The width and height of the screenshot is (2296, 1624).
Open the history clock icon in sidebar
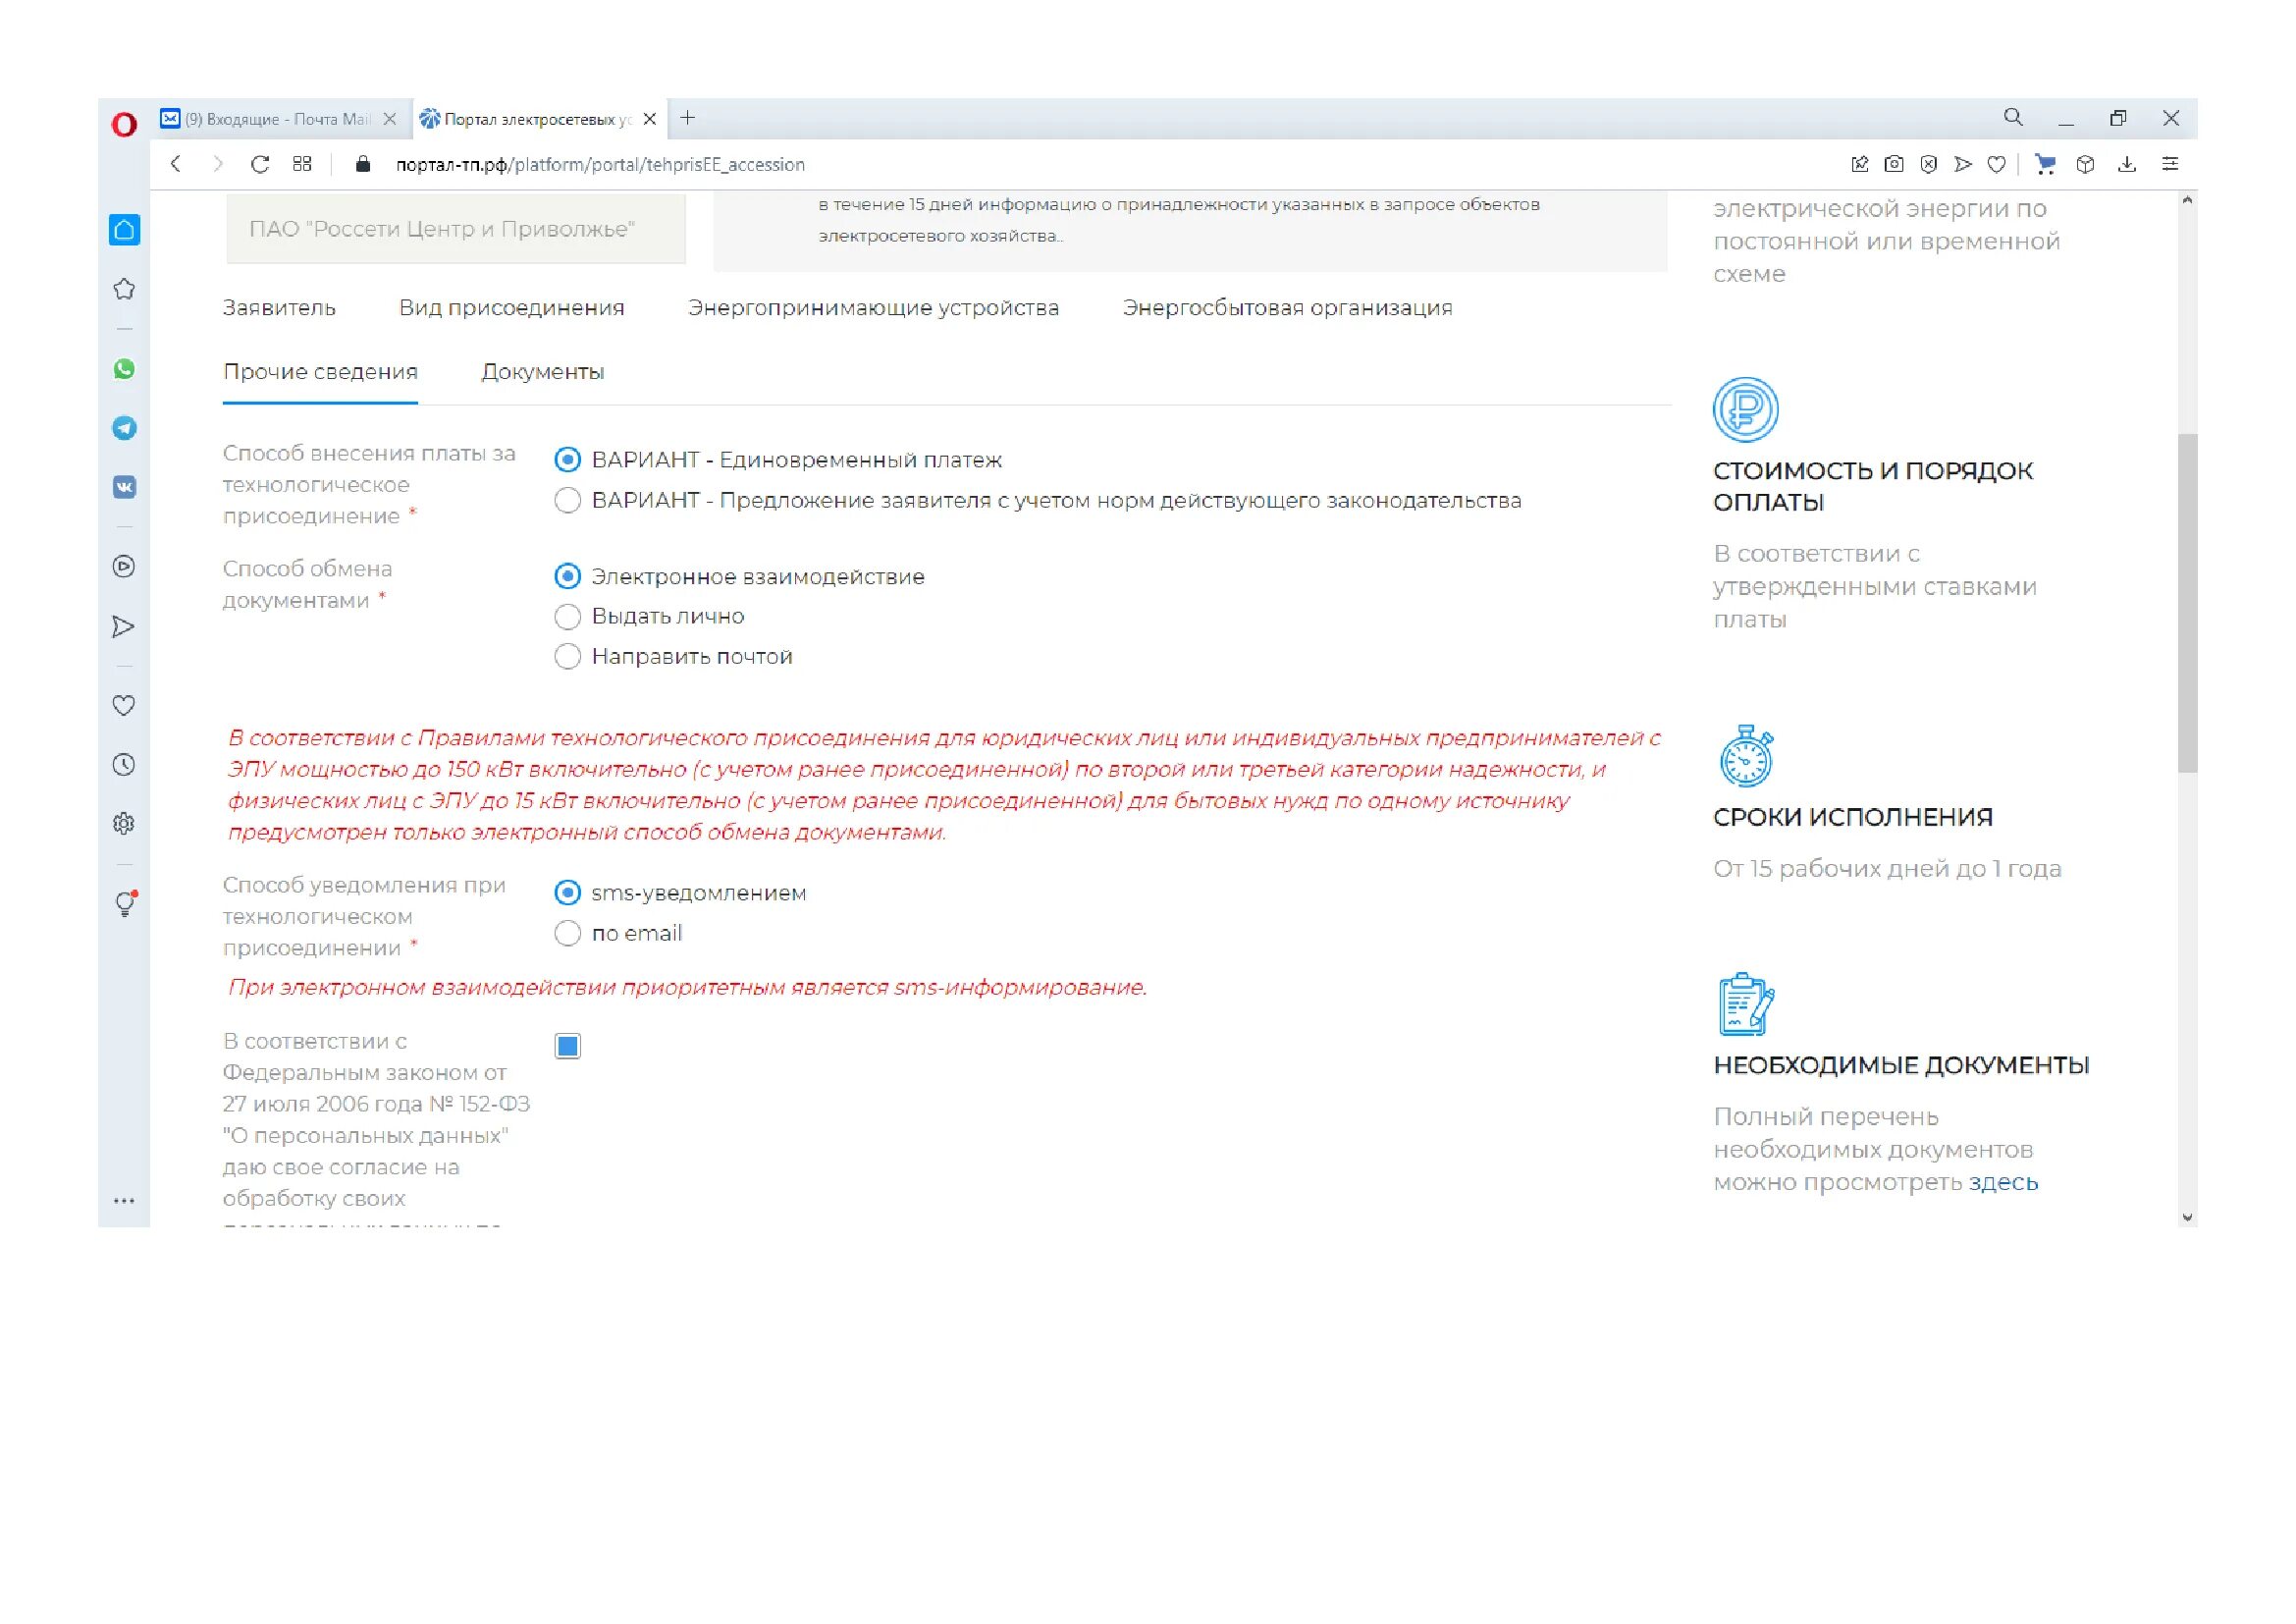pos(124,765)
